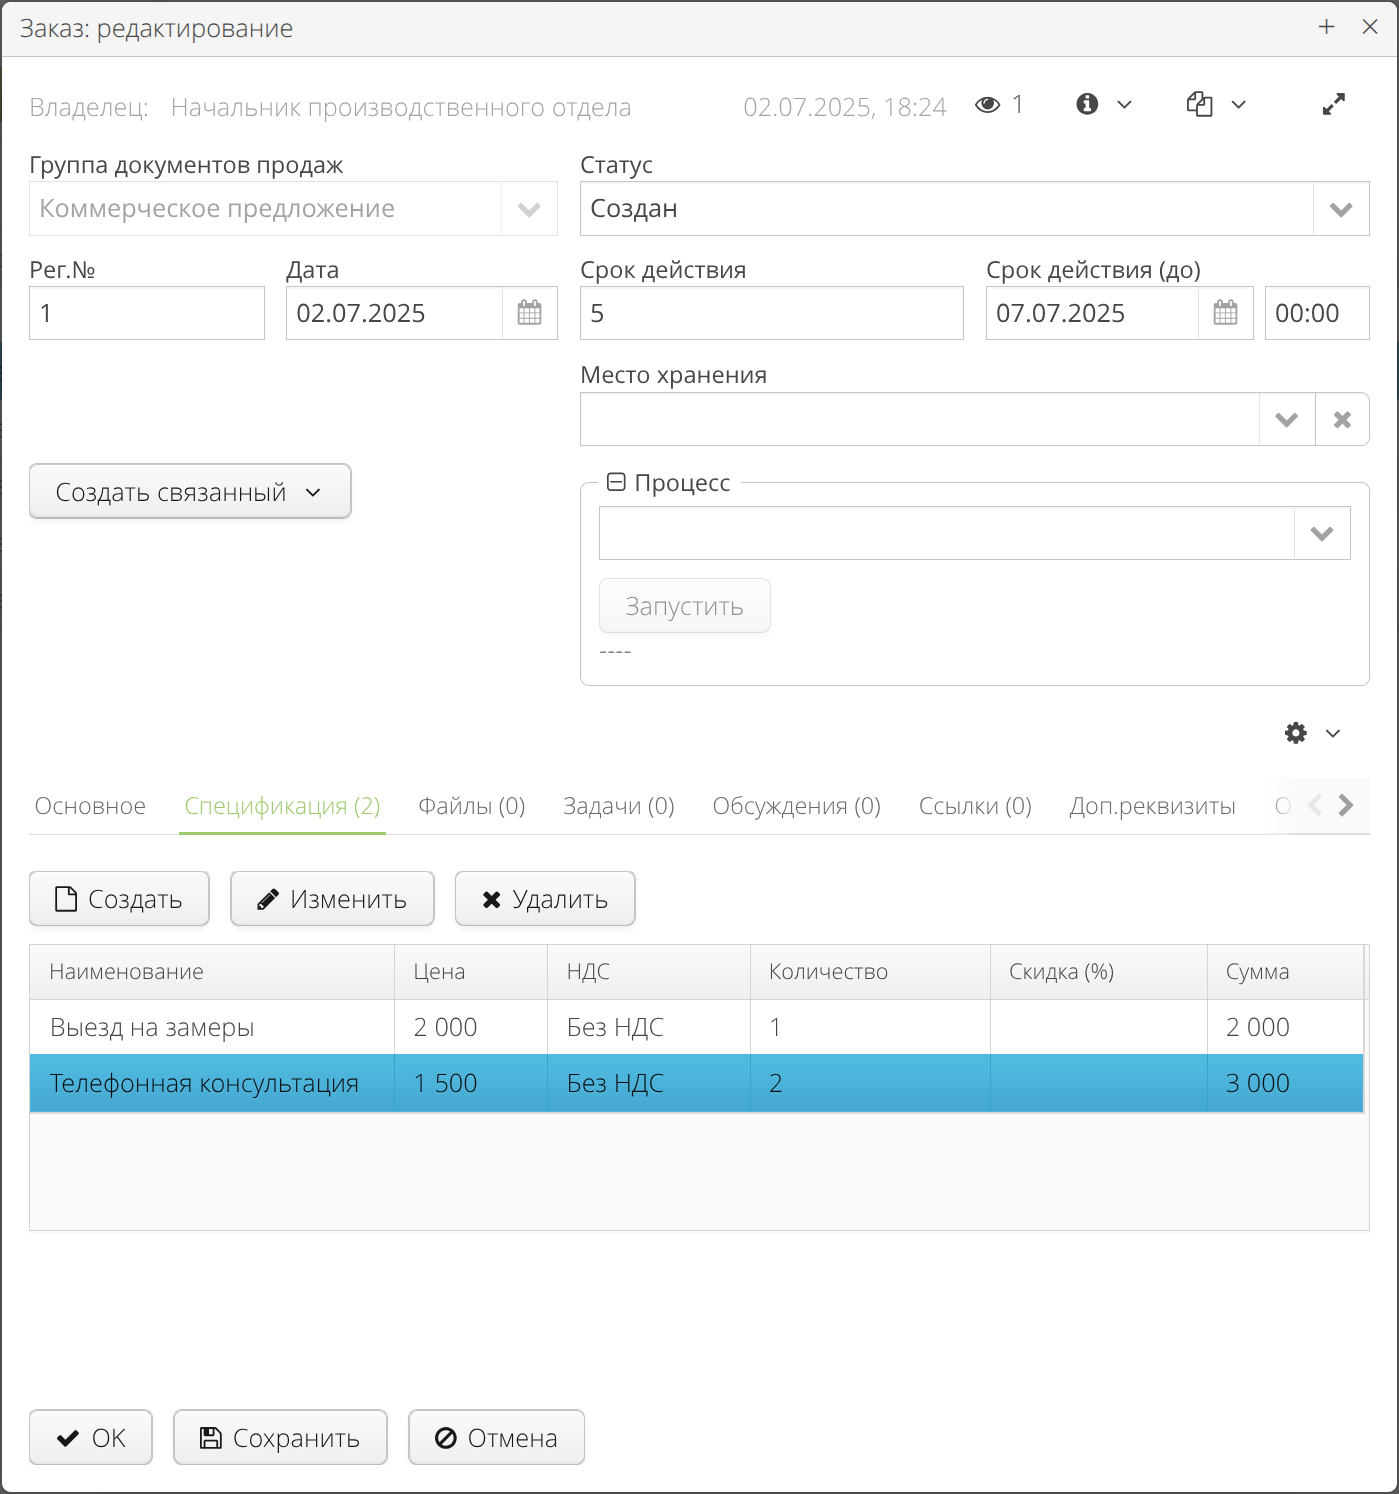The width and height of the screenshot is (1399, 1494).
Task: Open the Место хранения dropdown list
Action: pyautogui.click(x=1286, y=419)
